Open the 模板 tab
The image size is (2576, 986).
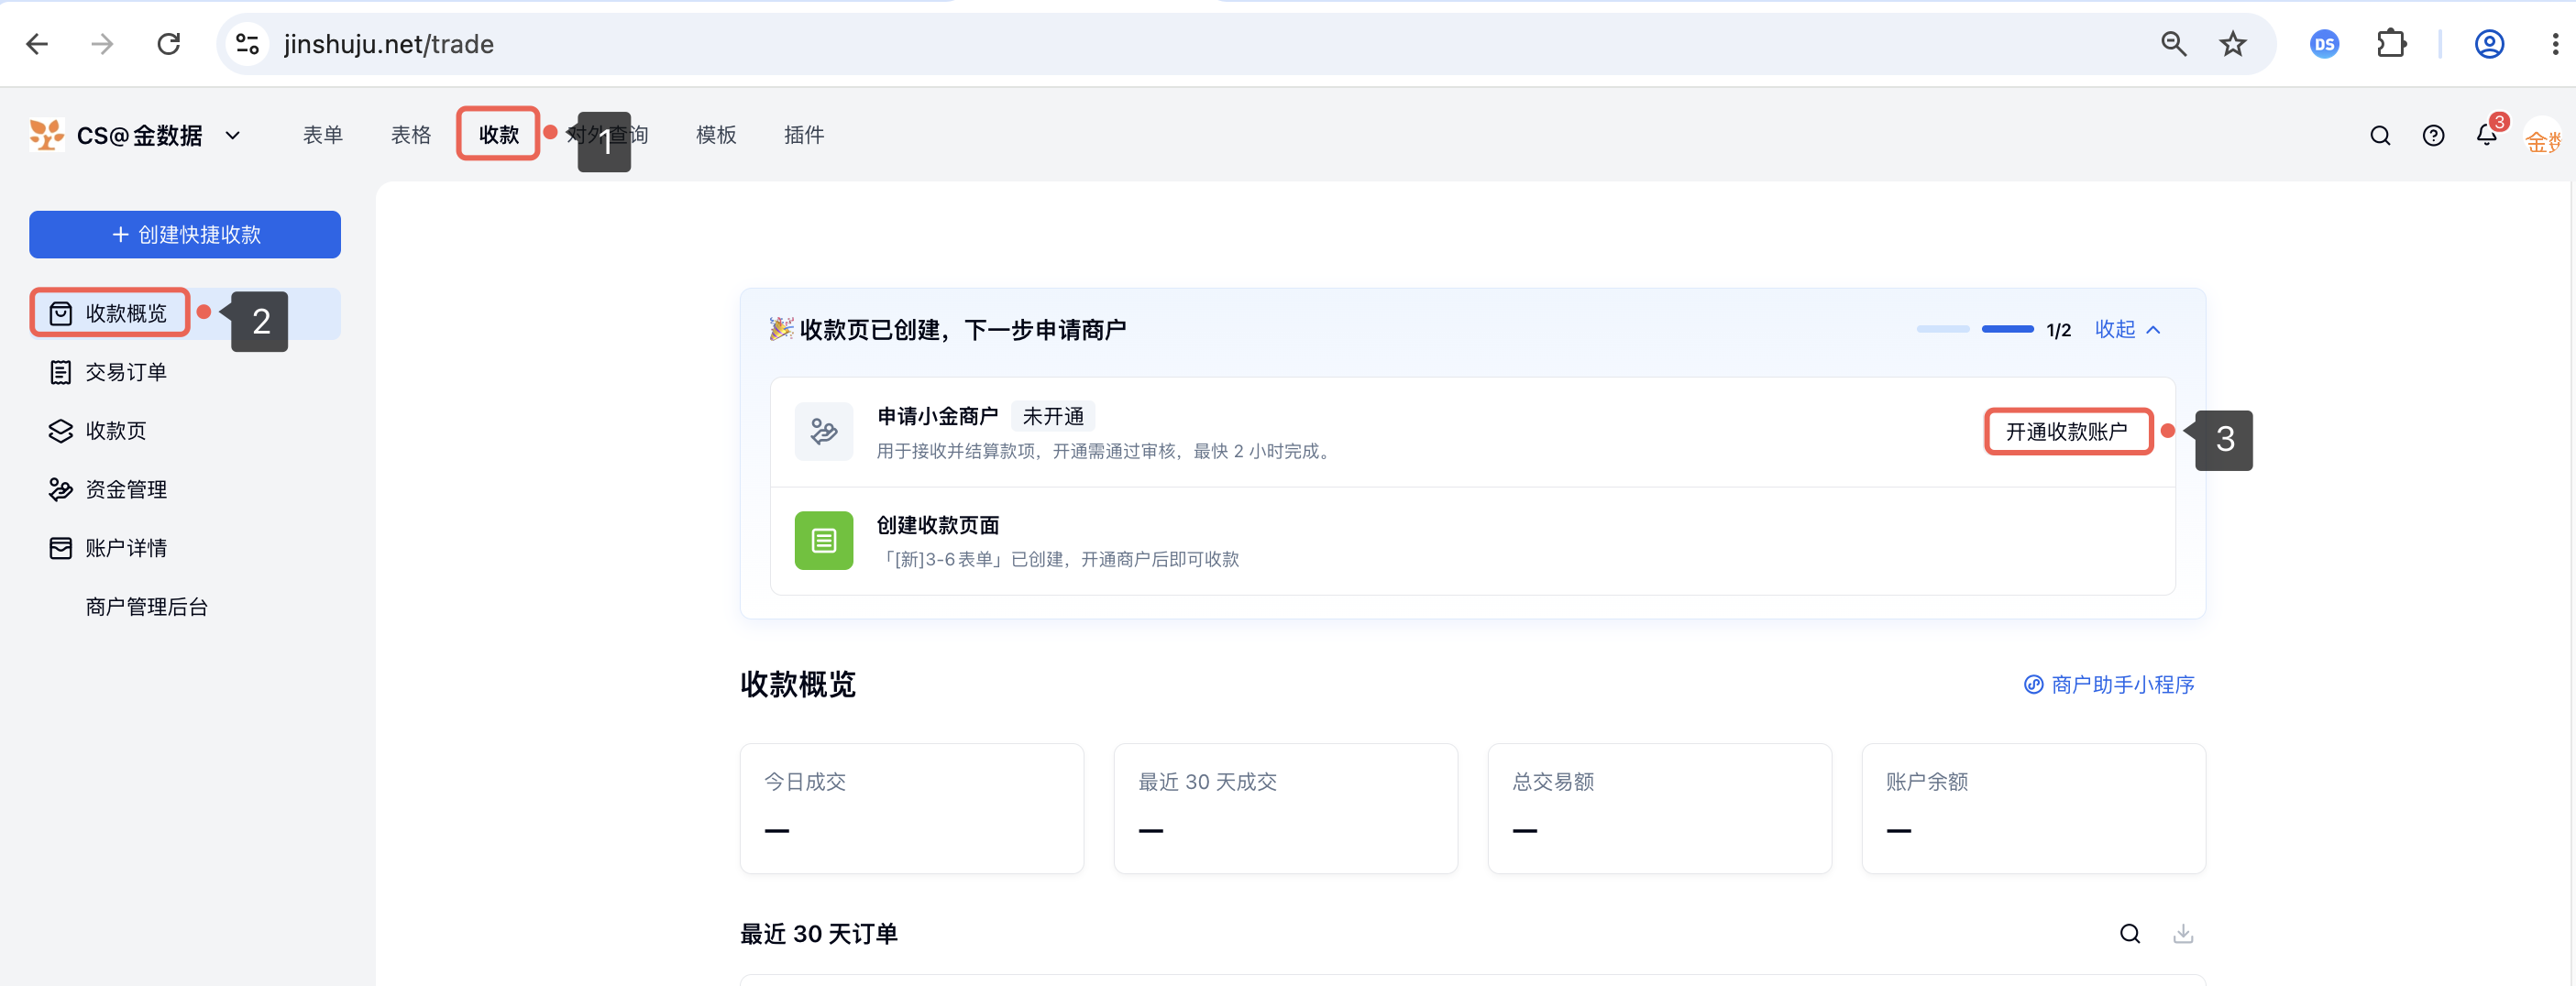pos(716,135)
